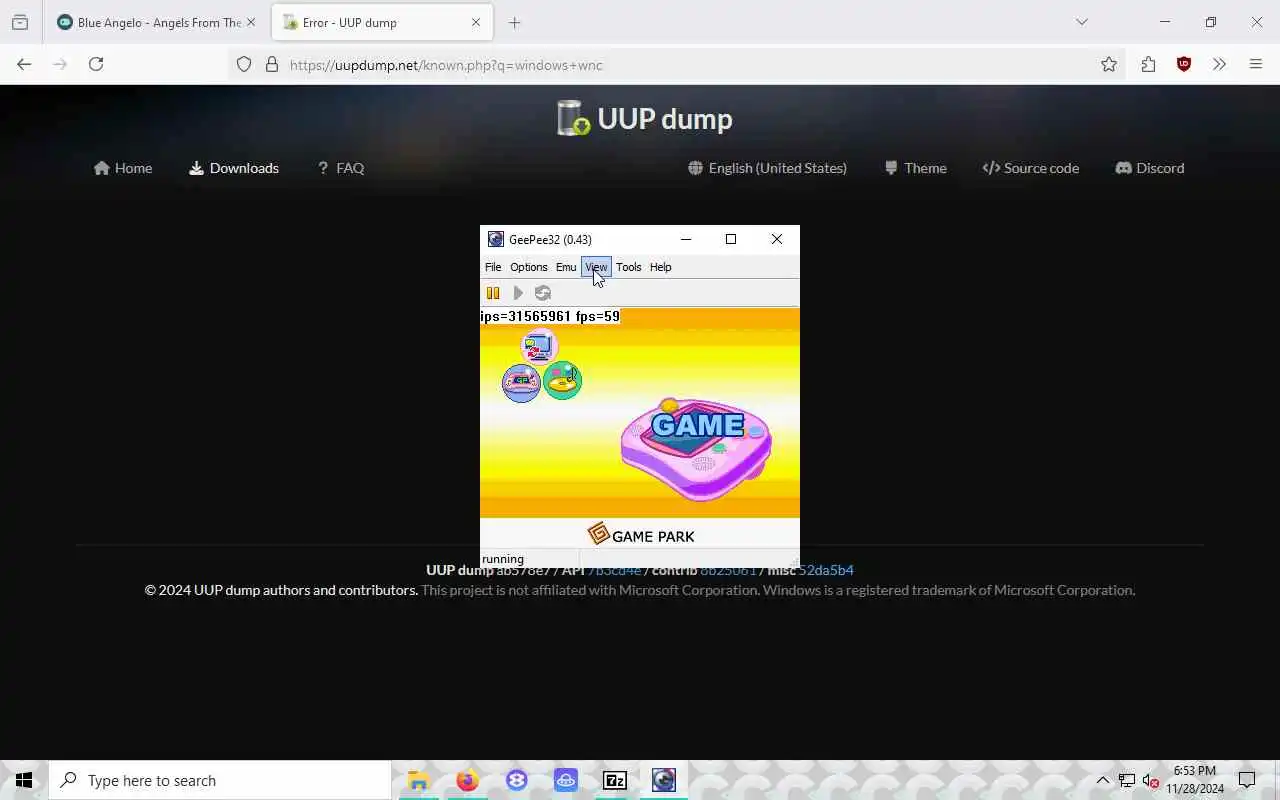Click the GAME PARK logo
Screen dimensions: 1280x800
(641, 534)
